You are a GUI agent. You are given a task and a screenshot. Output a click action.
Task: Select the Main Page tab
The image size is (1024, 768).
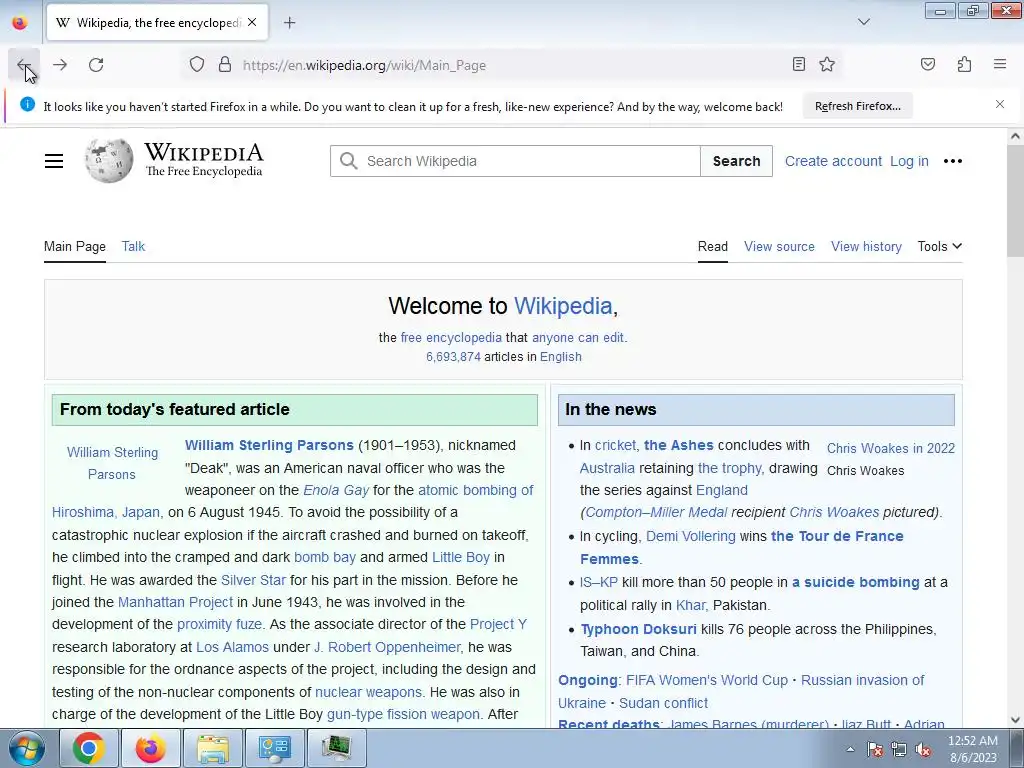[74, 246]
